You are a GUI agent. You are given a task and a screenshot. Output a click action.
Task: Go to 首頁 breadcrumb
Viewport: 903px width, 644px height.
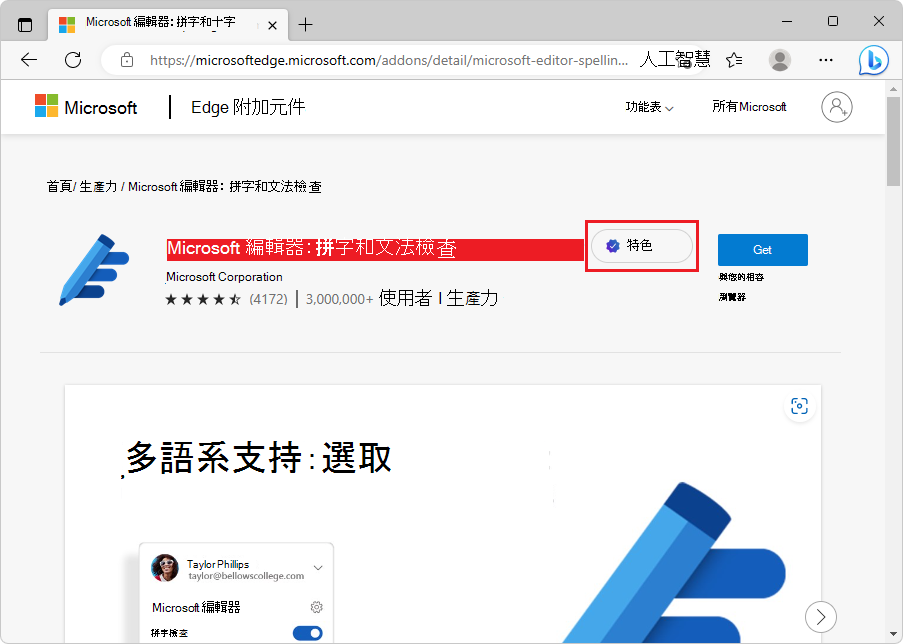(x=59, y=187)
